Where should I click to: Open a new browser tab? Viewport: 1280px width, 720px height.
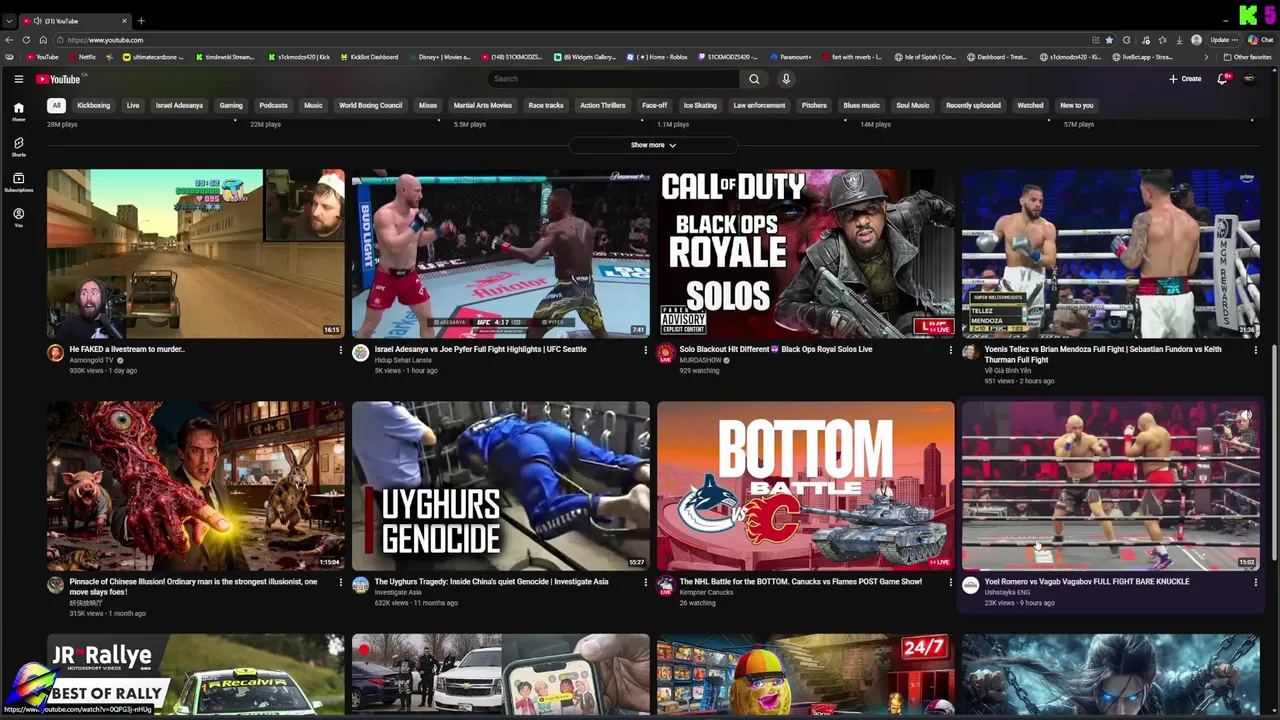click(141, 21)
